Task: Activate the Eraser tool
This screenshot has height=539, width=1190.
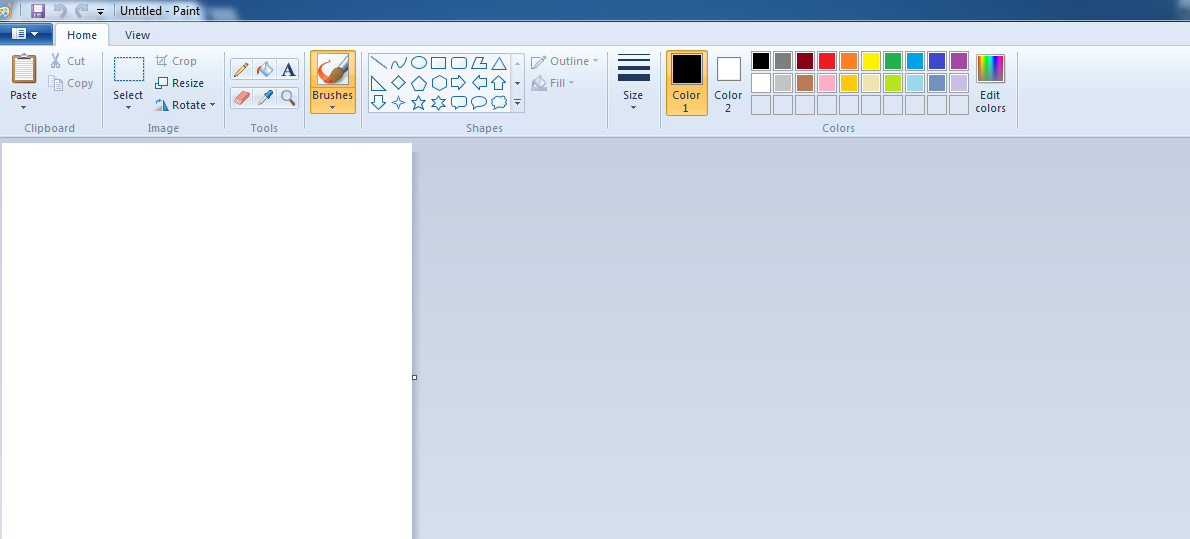Action: pos(241,97)
